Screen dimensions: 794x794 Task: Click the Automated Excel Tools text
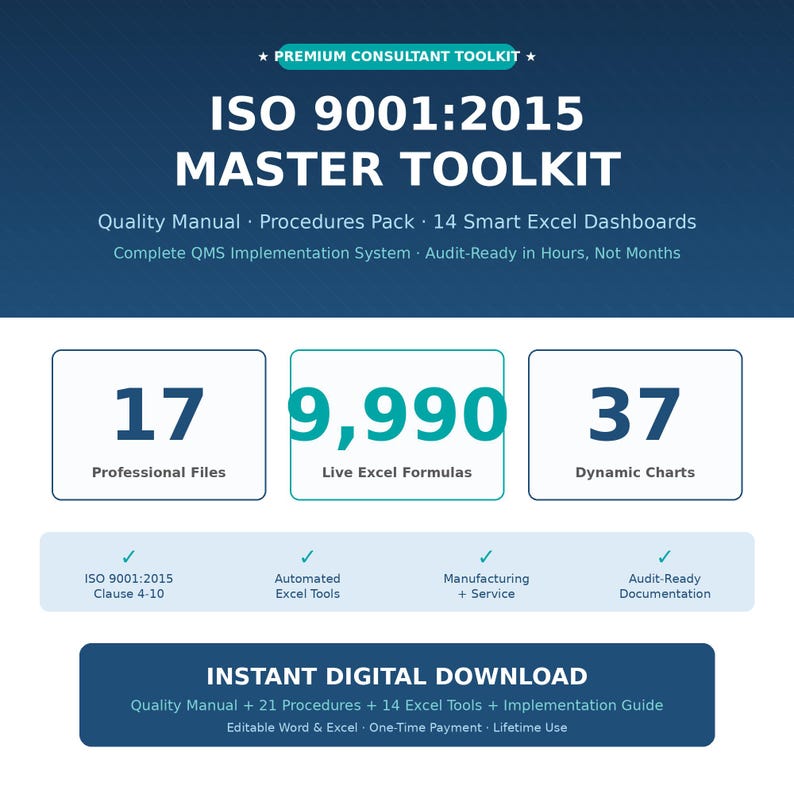click(x=307, y=586)
